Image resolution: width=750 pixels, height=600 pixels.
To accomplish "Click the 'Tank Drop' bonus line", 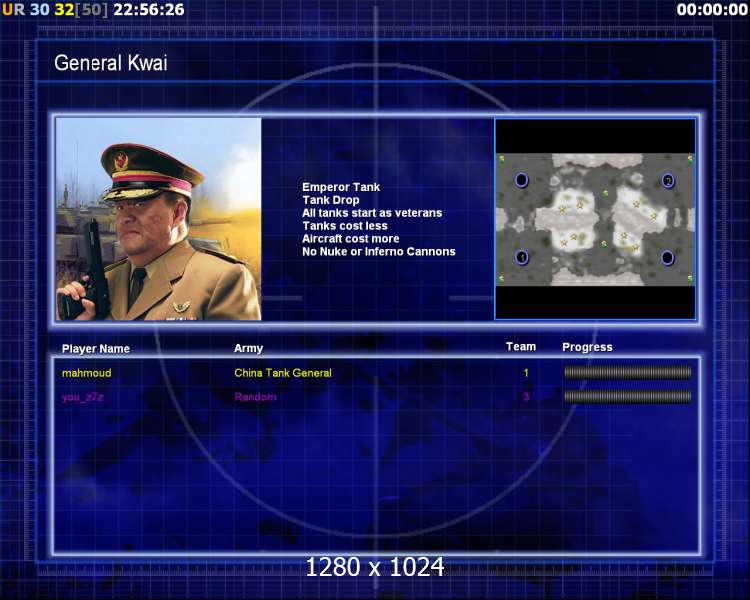I will tap(331, 200).
